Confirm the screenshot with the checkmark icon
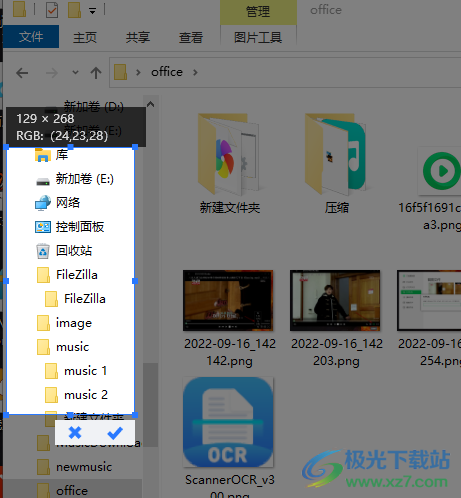The image size is (461, 498). coord(115,433)
